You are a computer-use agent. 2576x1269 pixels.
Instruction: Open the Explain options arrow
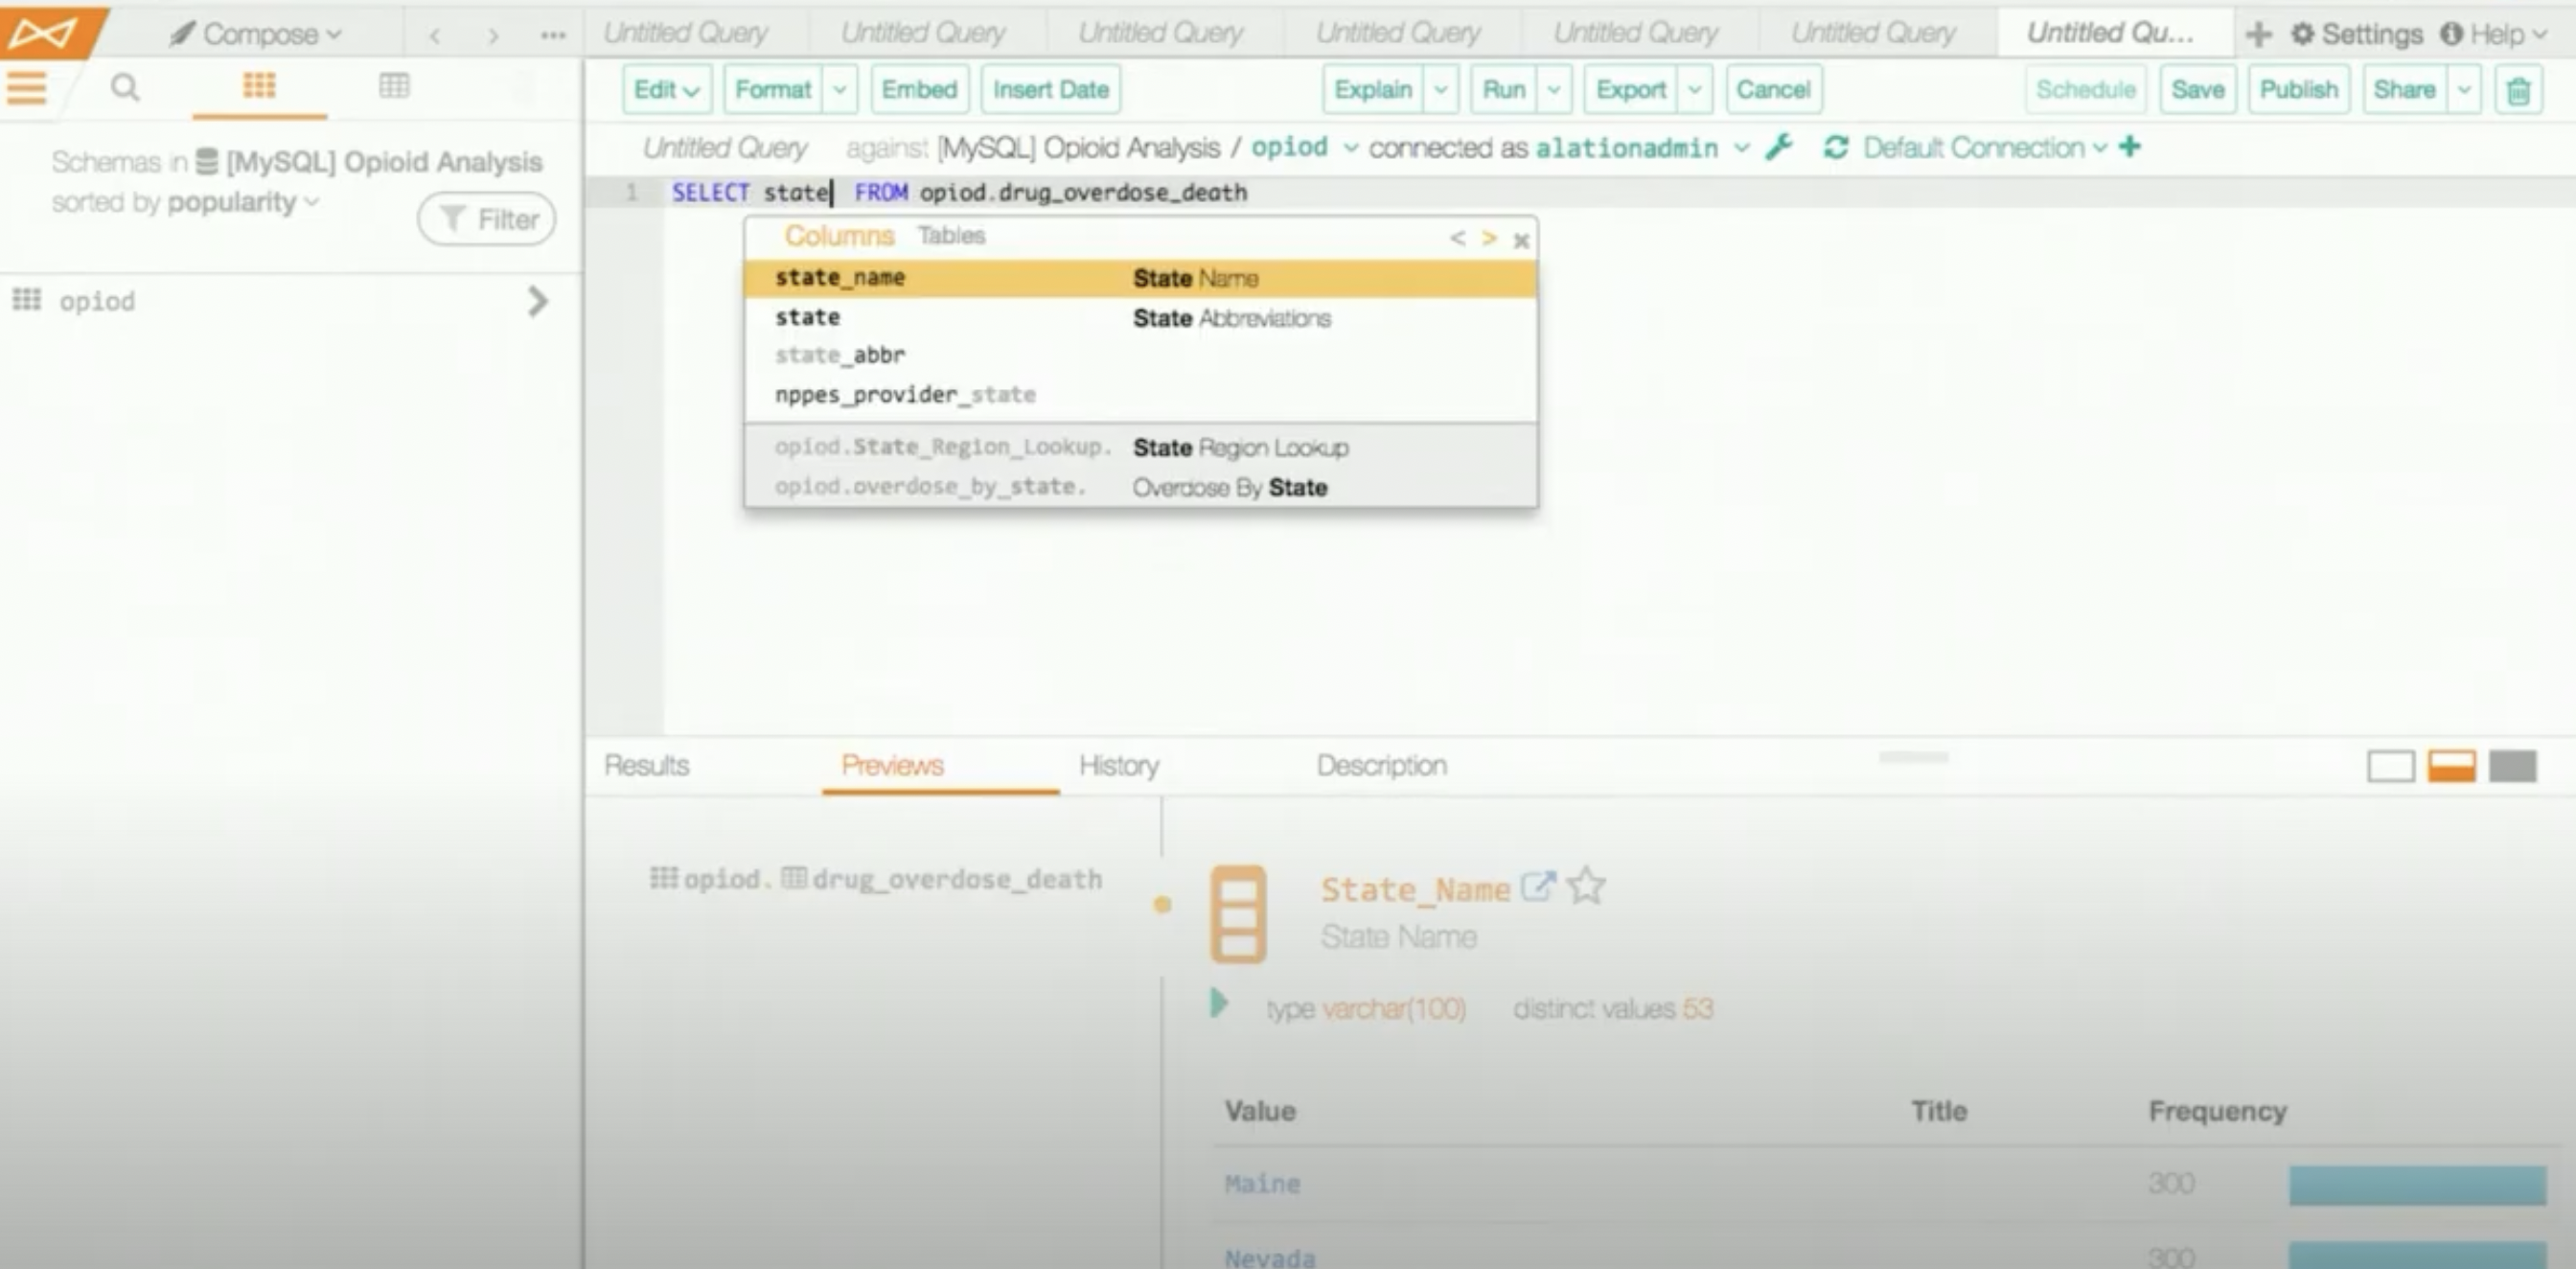(x=1440, y=90)
